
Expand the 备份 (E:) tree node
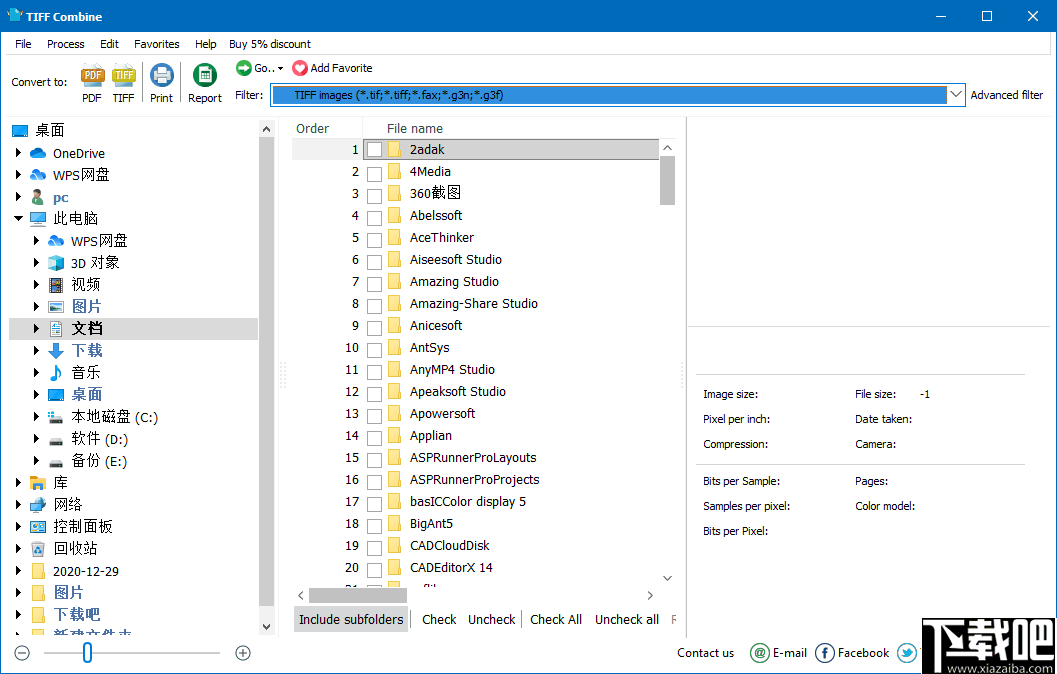pos(36,461)
